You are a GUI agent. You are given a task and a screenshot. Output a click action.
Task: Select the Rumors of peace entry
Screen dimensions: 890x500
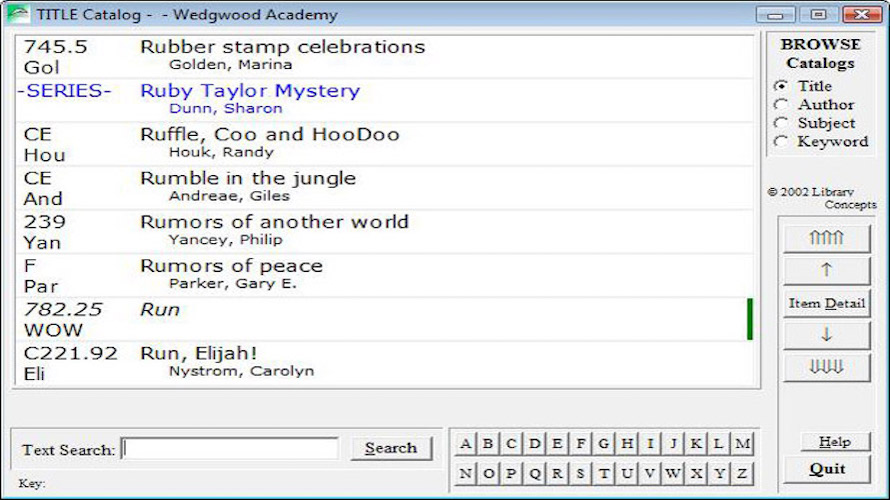point(231,266)
